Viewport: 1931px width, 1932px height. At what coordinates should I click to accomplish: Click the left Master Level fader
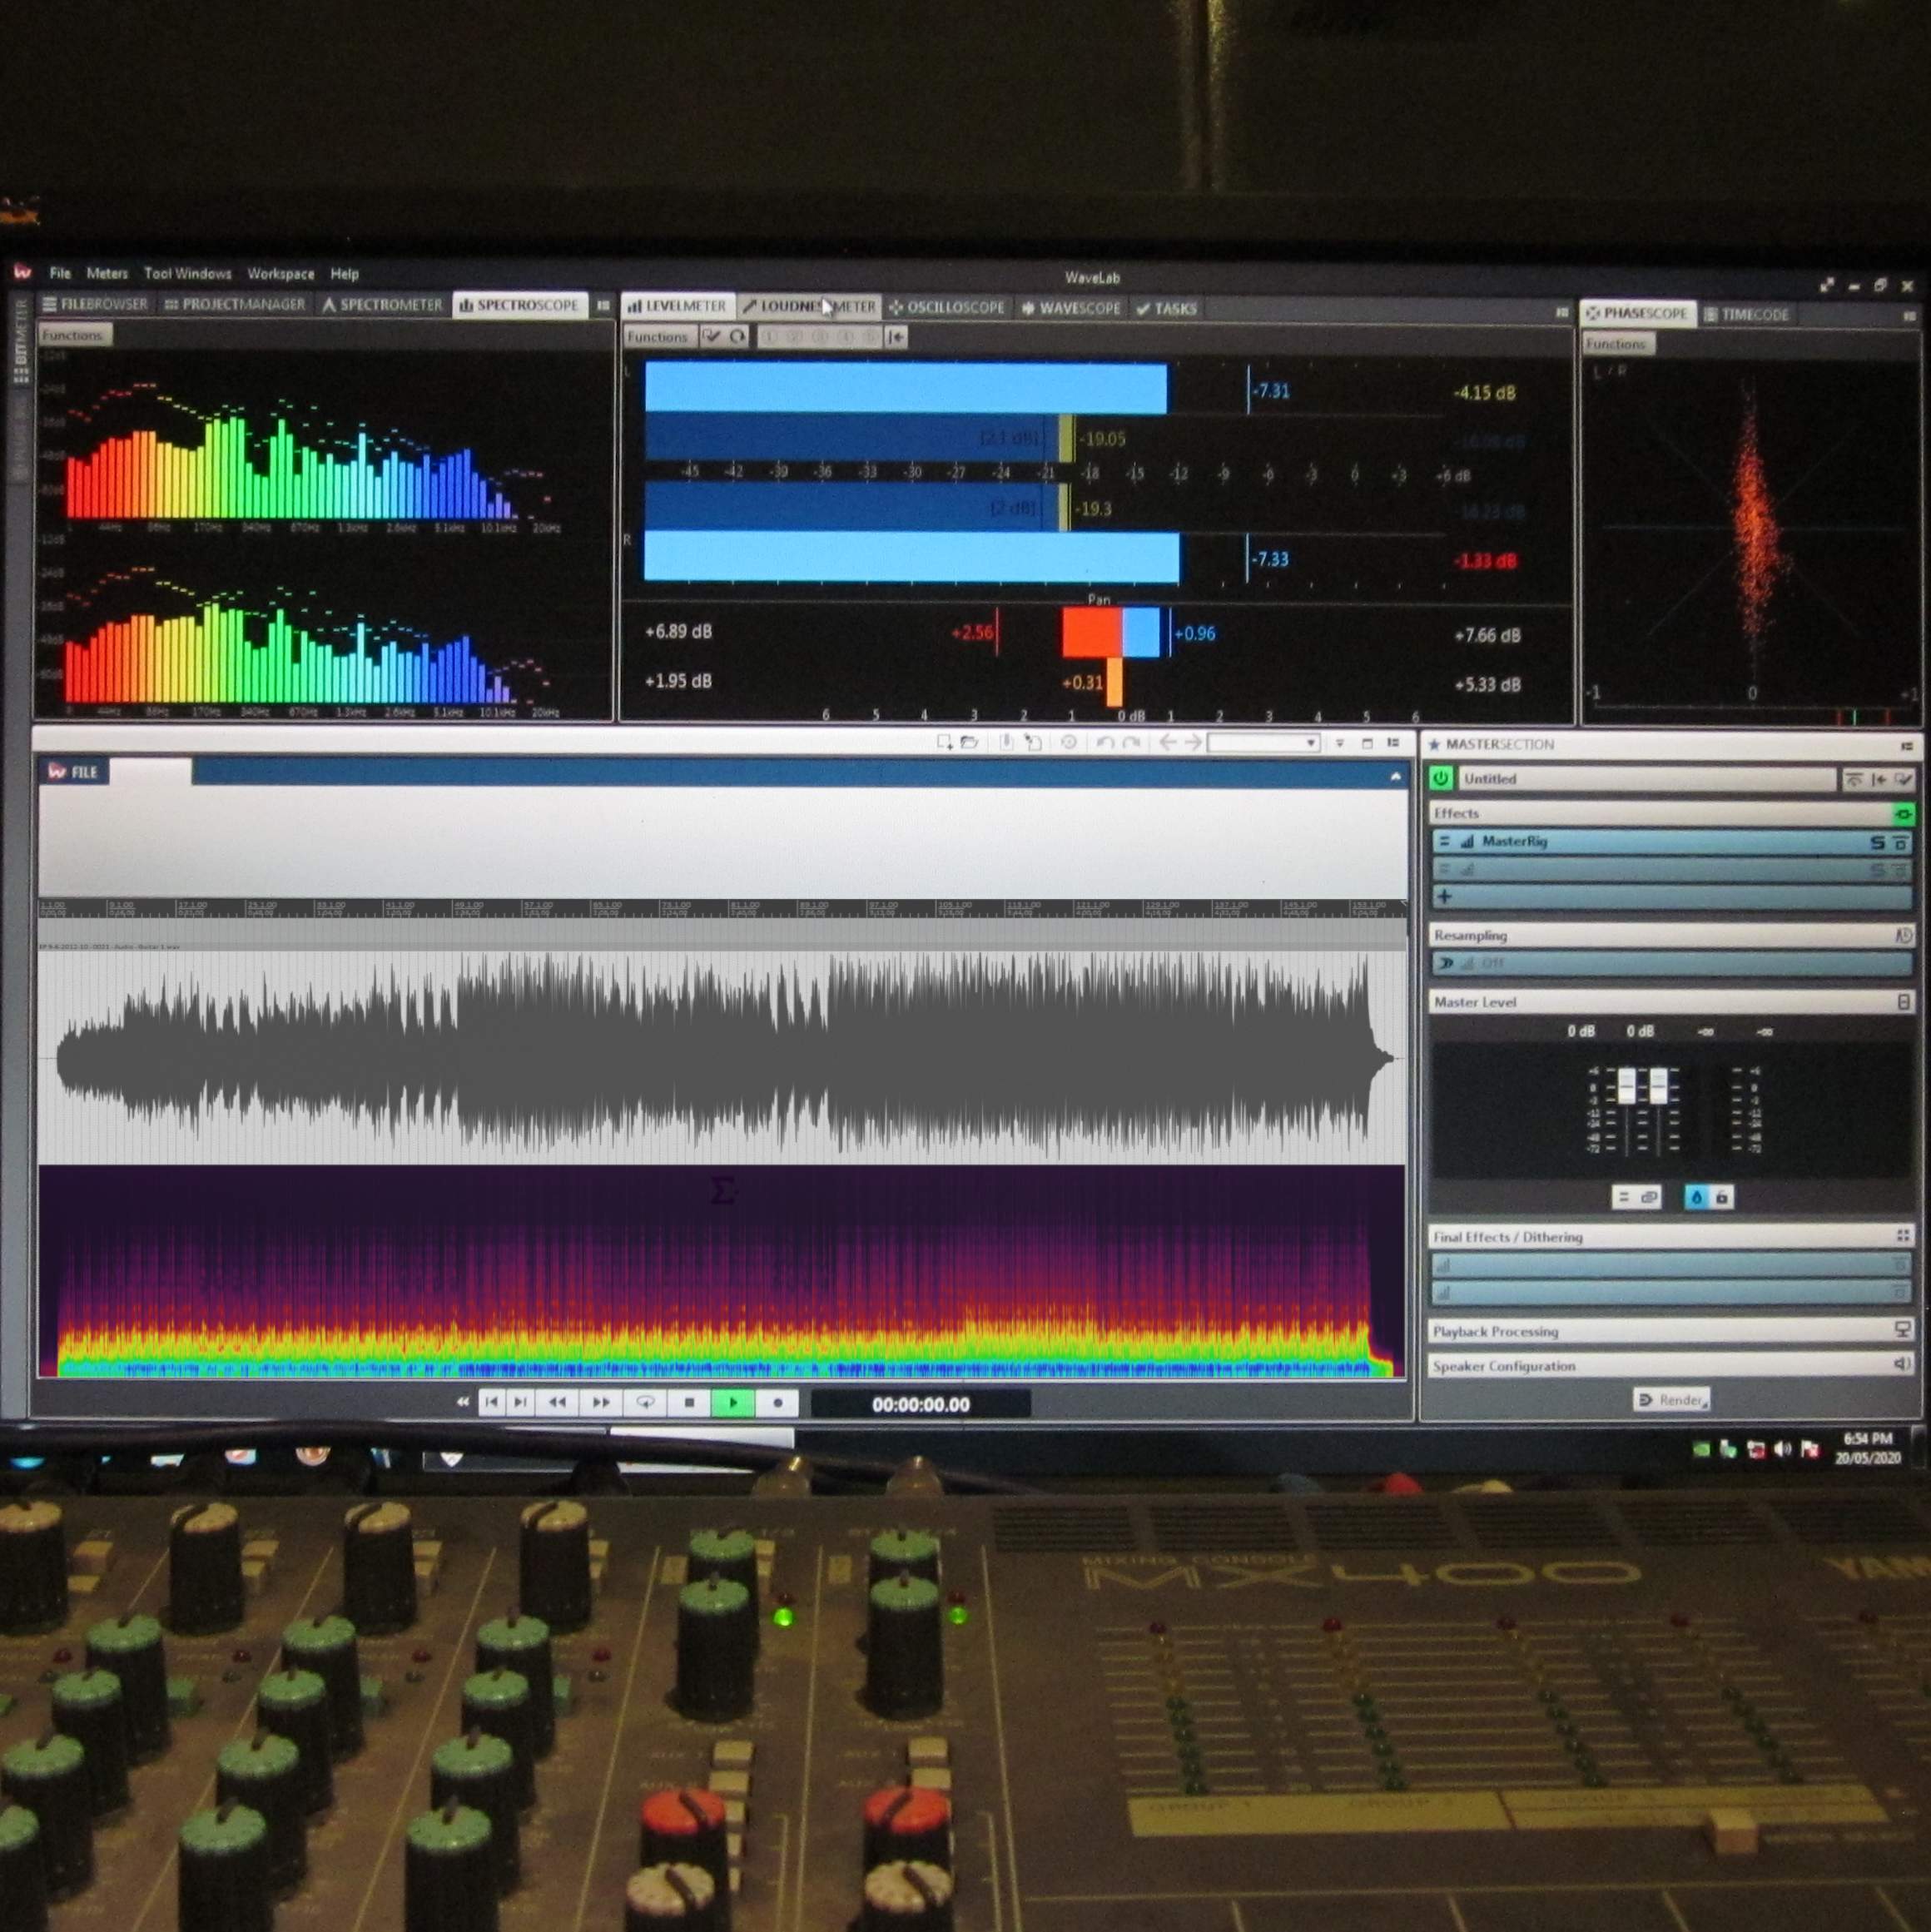1626,1085
